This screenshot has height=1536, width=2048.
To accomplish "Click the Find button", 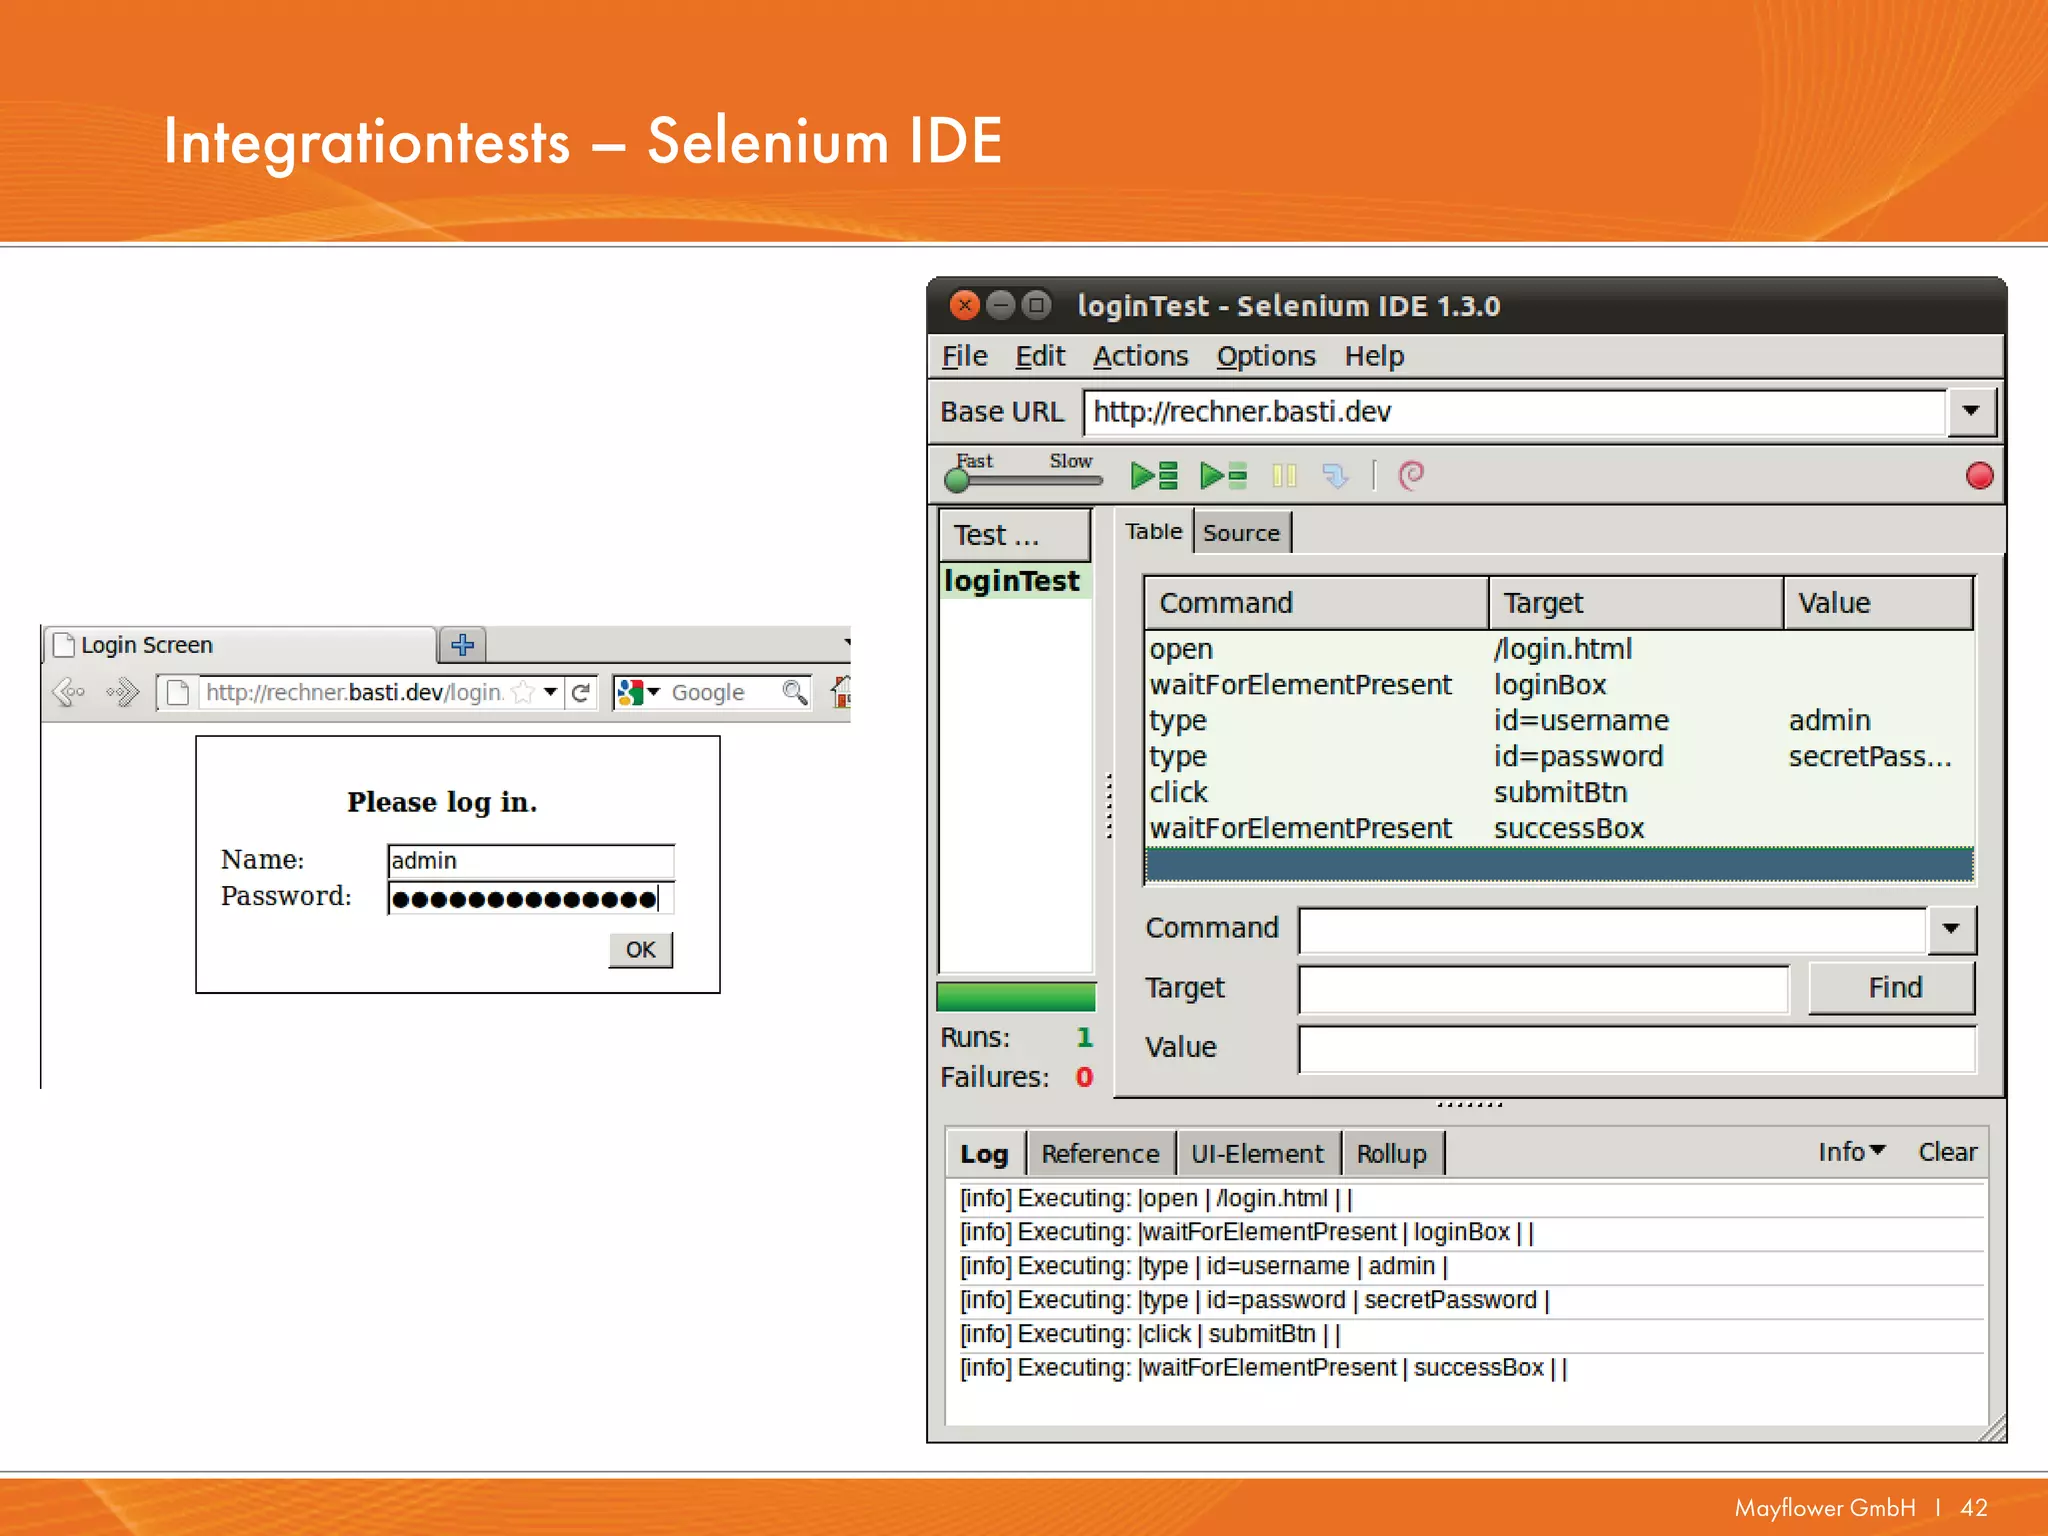I will (1893, 988).
